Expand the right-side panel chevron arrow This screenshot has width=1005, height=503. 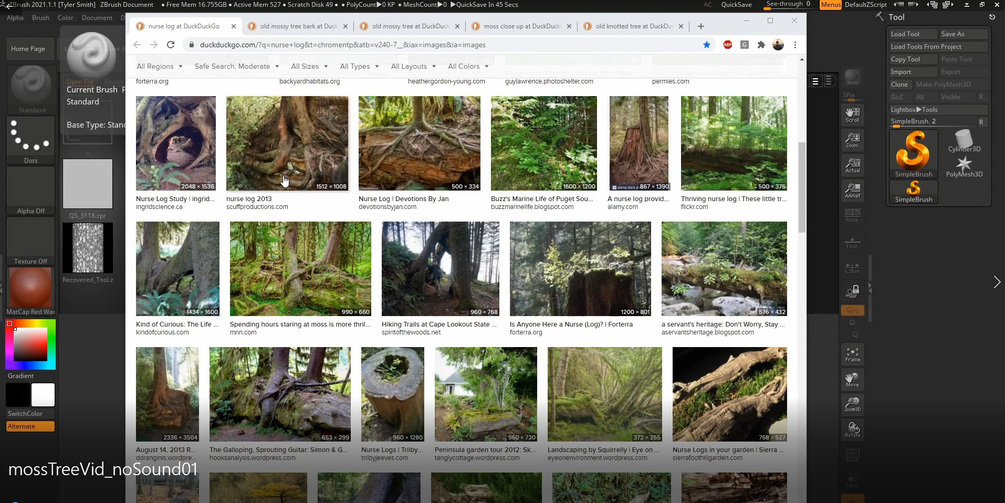coord(997,282)
